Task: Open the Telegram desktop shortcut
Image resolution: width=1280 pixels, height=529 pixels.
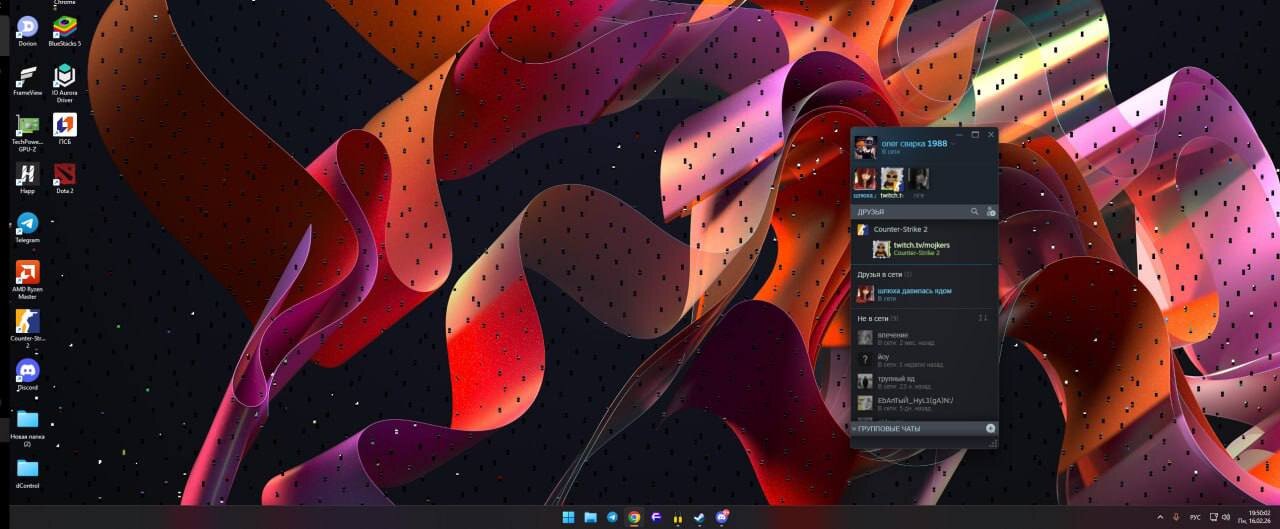Action: click(x=27, y=224)
